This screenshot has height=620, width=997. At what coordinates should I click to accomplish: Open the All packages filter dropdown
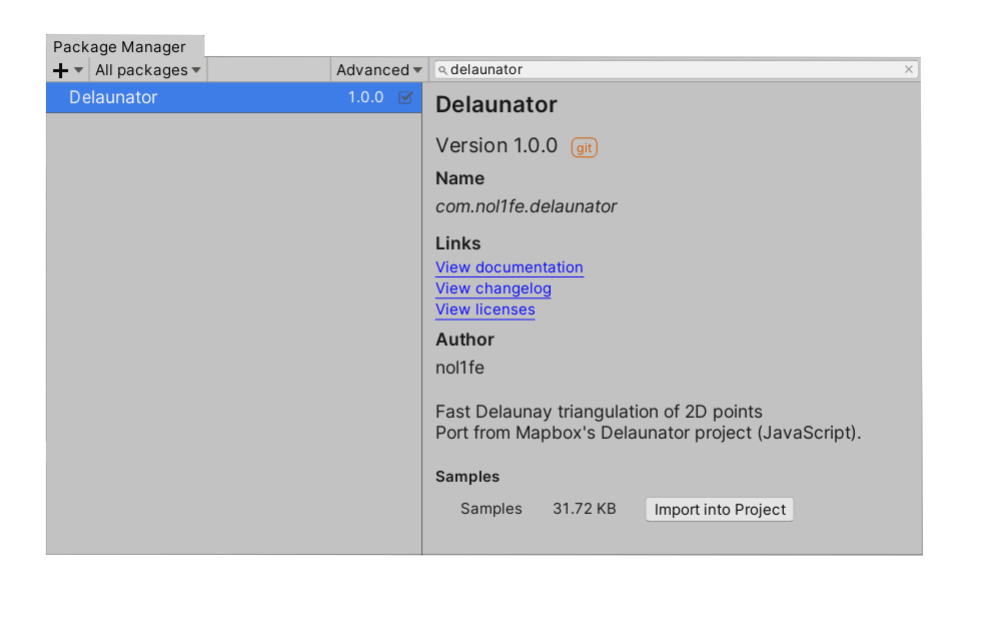[x=148, y=70]
